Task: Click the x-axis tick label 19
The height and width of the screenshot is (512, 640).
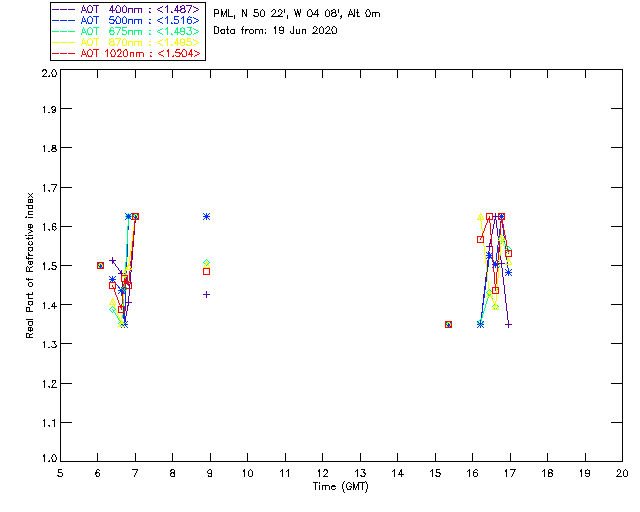Action: [x=585, y=473]
